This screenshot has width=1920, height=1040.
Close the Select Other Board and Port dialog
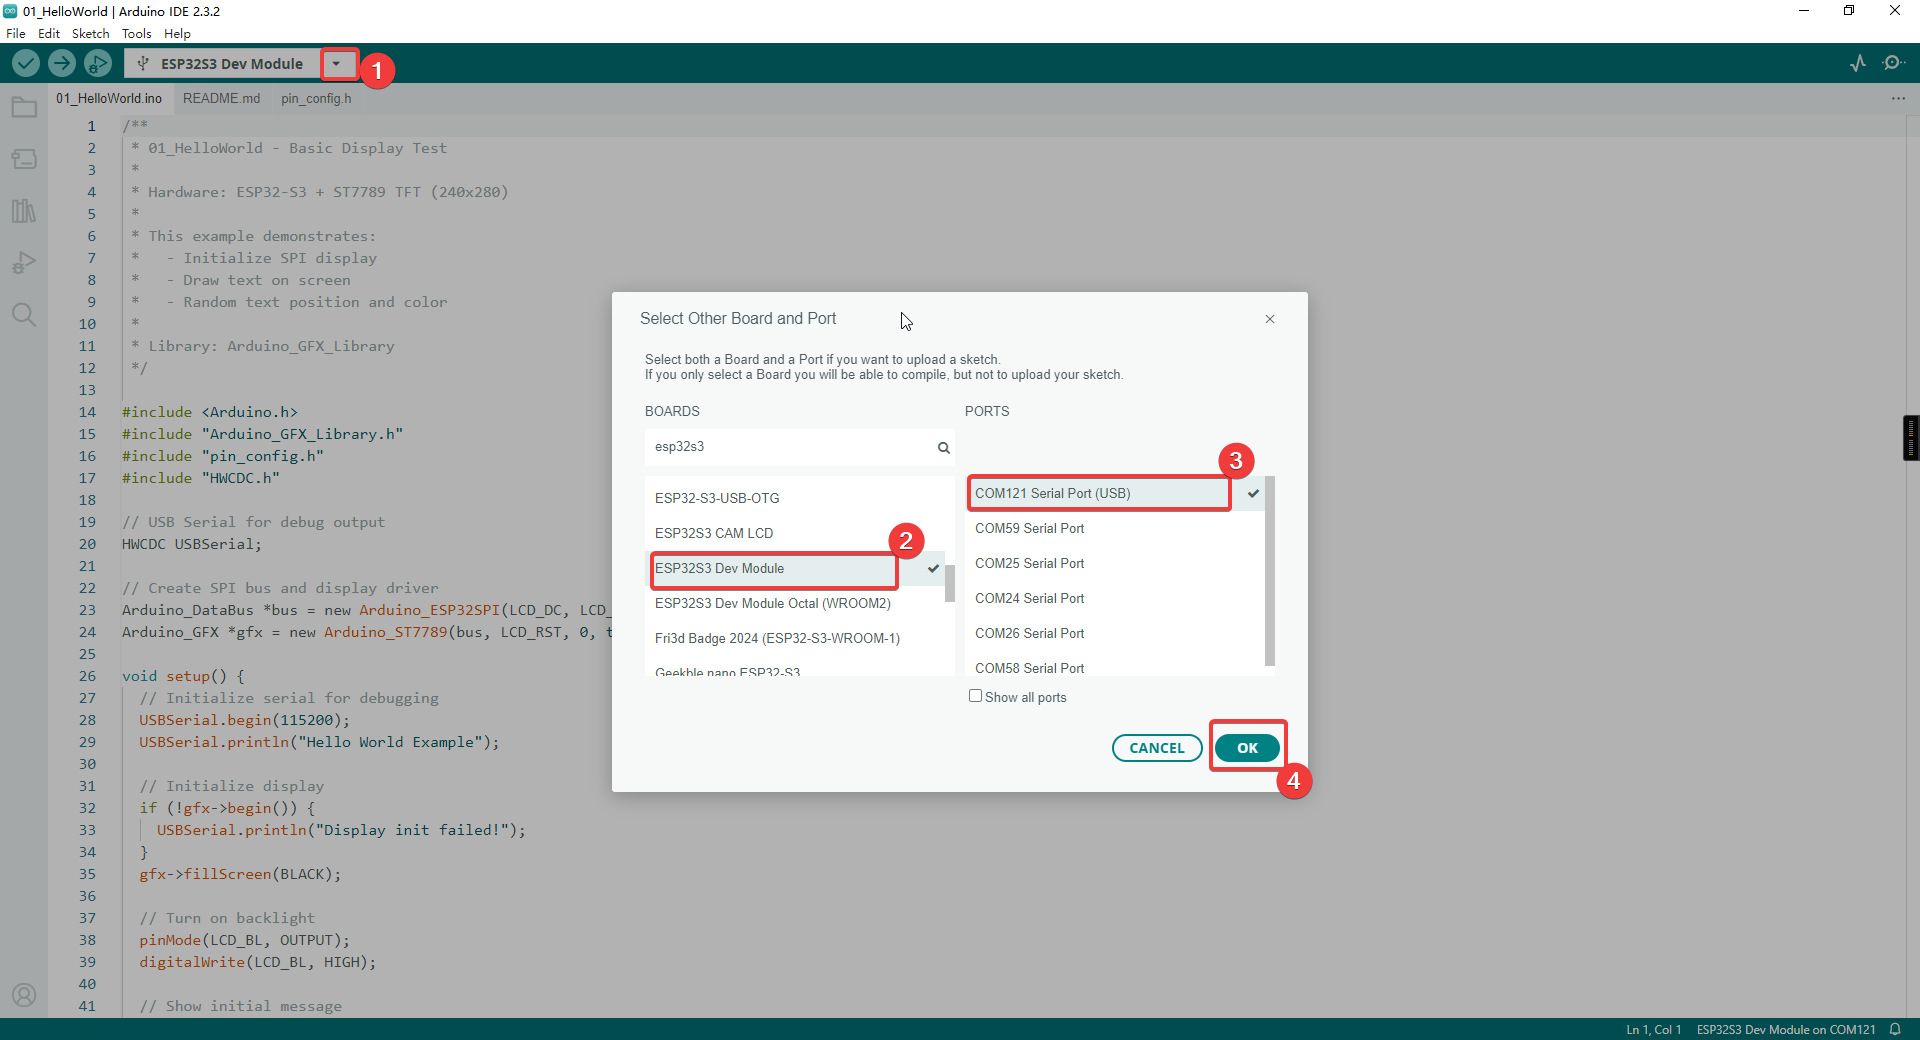(1270, 319)
